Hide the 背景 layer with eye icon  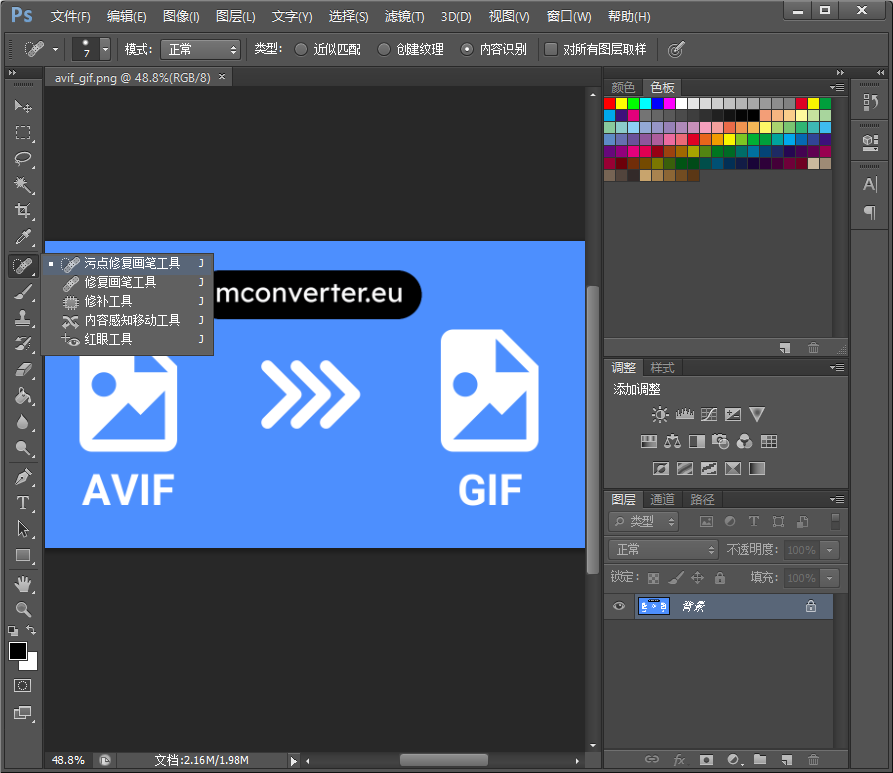click(x=619, y=606)
